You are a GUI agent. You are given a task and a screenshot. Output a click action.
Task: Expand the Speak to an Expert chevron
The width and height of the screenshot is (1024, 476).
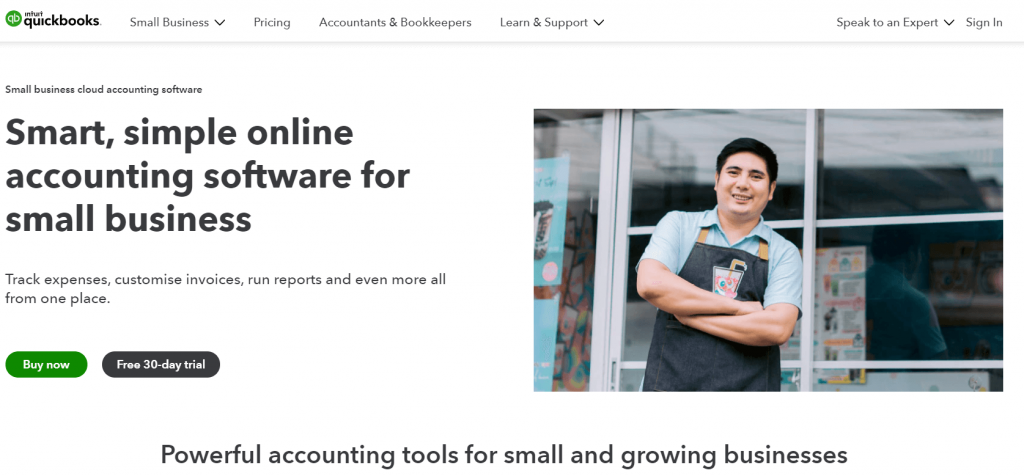pyautogui.click(x=949, y=23)
